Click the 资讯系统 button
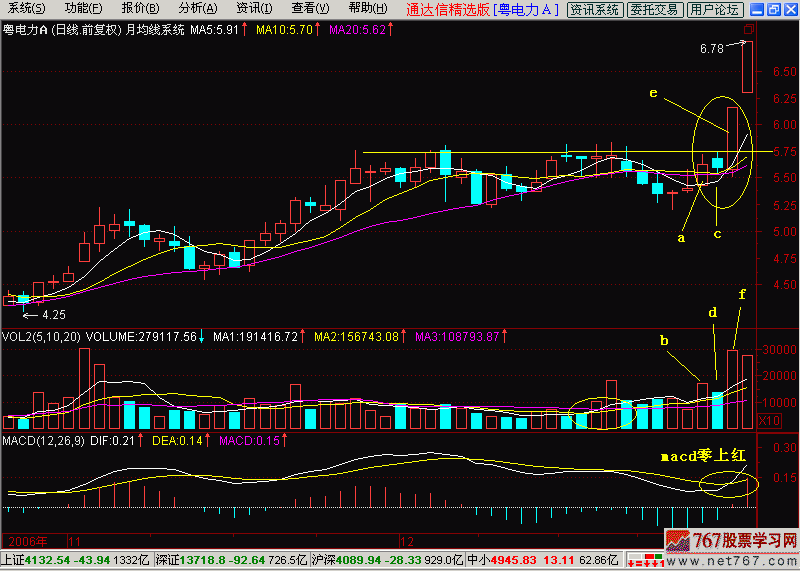Image resolution: width=800 pixels, height=571 pixels. coord(594,9)
